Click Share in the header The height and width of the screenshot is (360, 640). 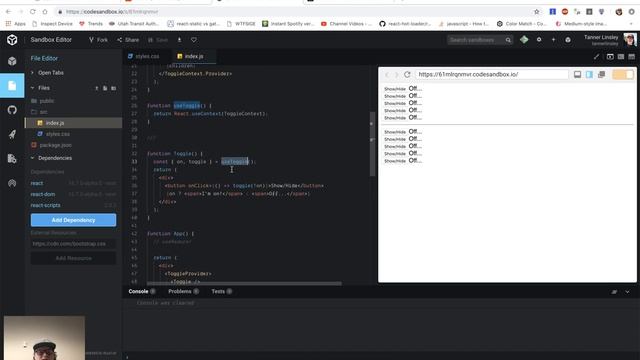point(128,40)
